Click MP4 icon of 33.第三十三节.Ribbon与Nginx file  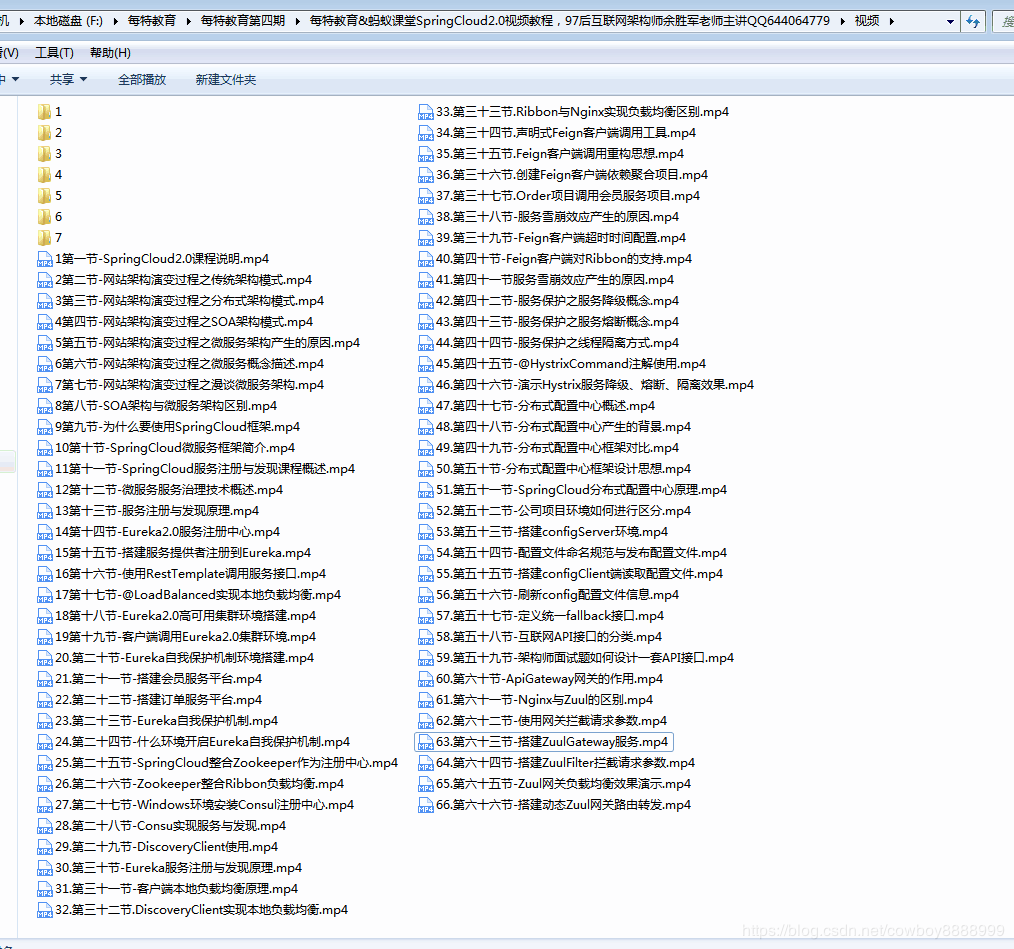426,113
